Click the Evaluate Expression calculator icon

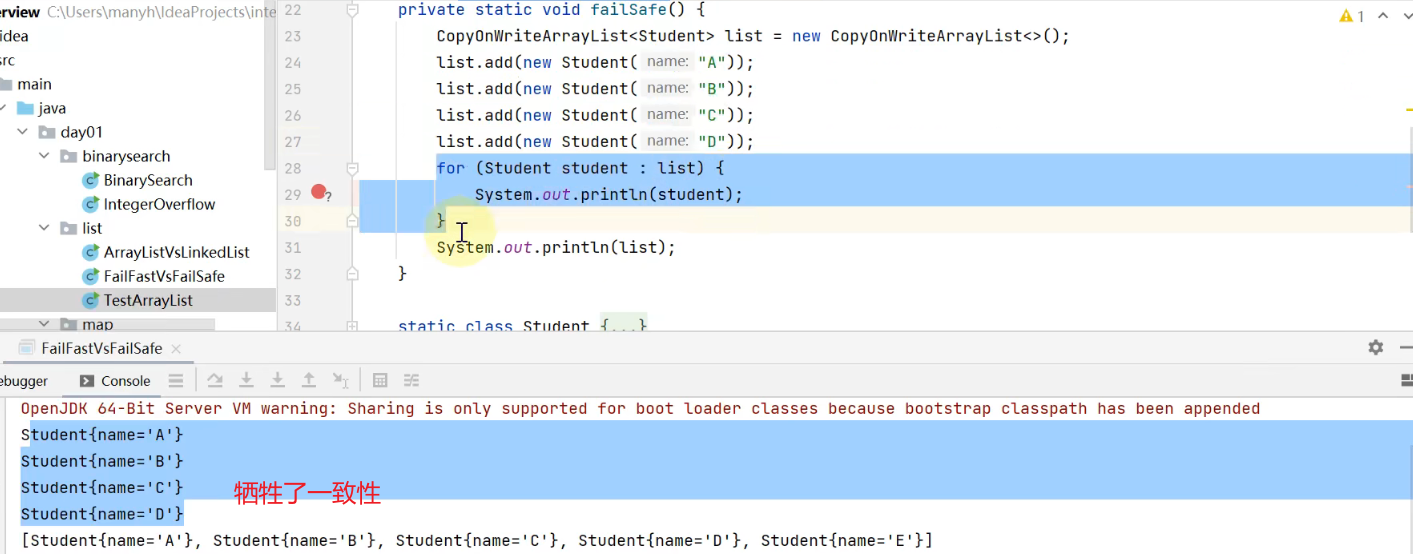(380, 380)
